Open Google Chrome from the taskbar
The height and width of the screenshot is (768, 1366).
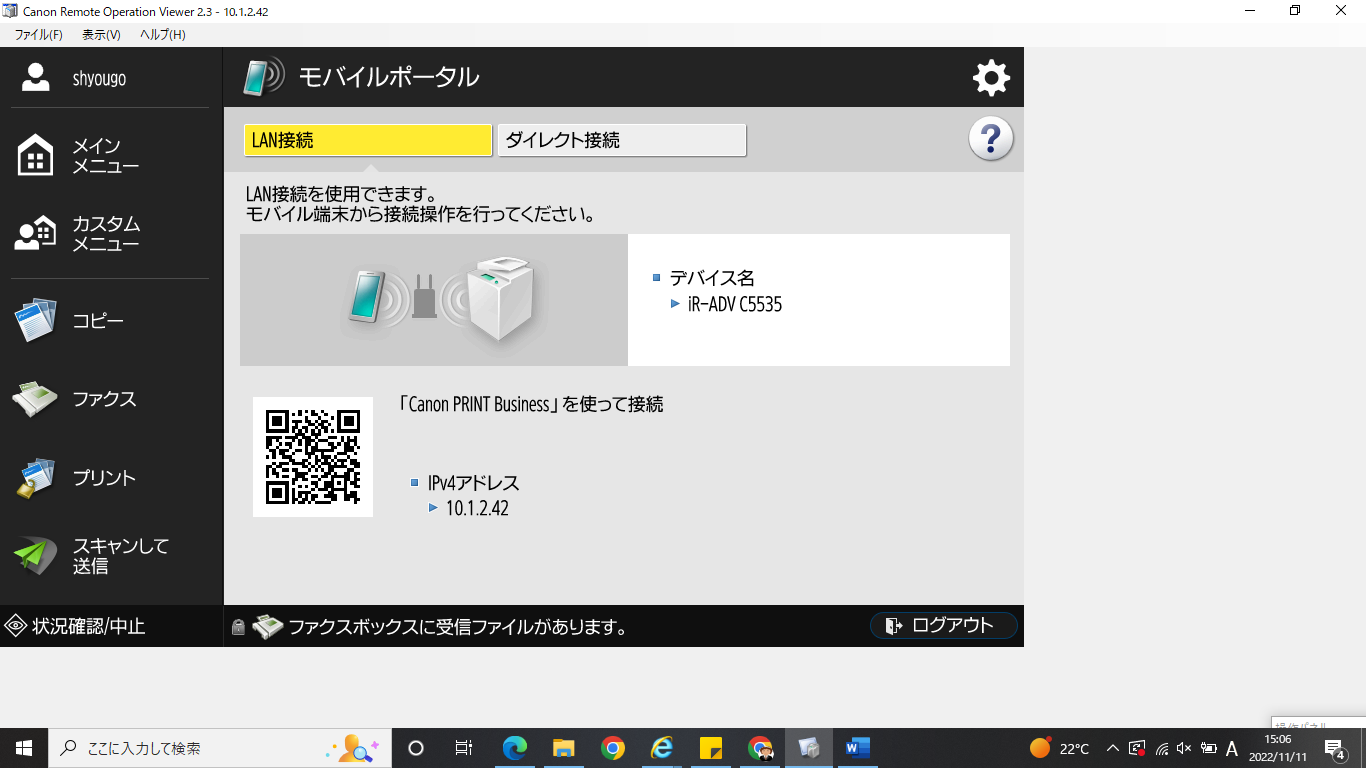point(613,748)
